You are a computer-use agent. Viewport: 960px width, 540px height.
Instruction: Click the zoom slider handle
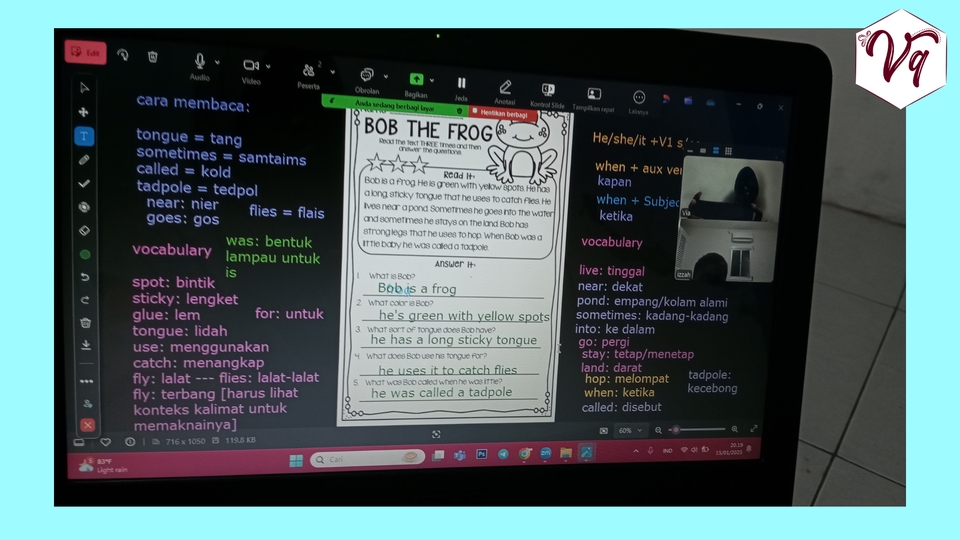point(676,430)
